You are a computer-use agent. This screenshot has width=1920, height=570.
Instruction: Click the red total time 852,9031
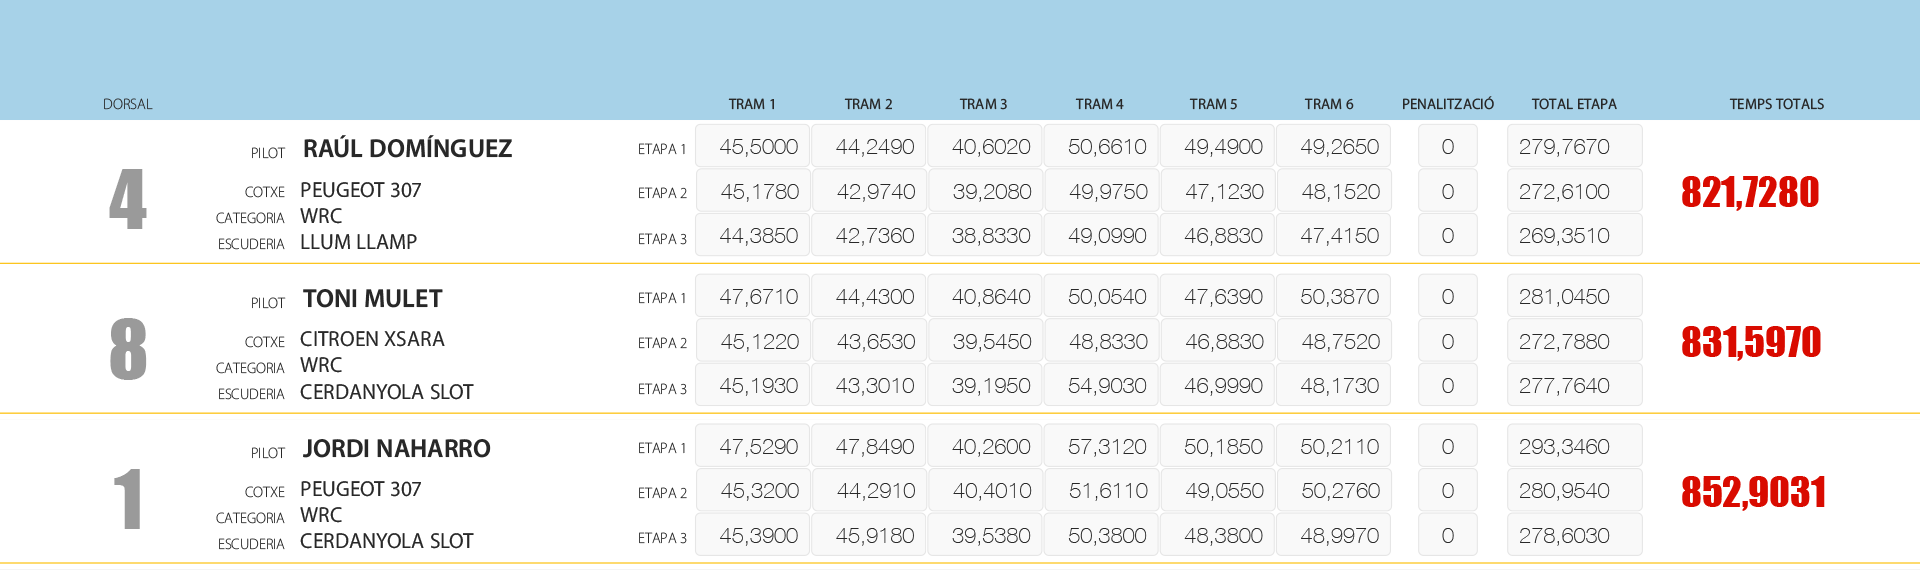click(x=1753, y=492)
